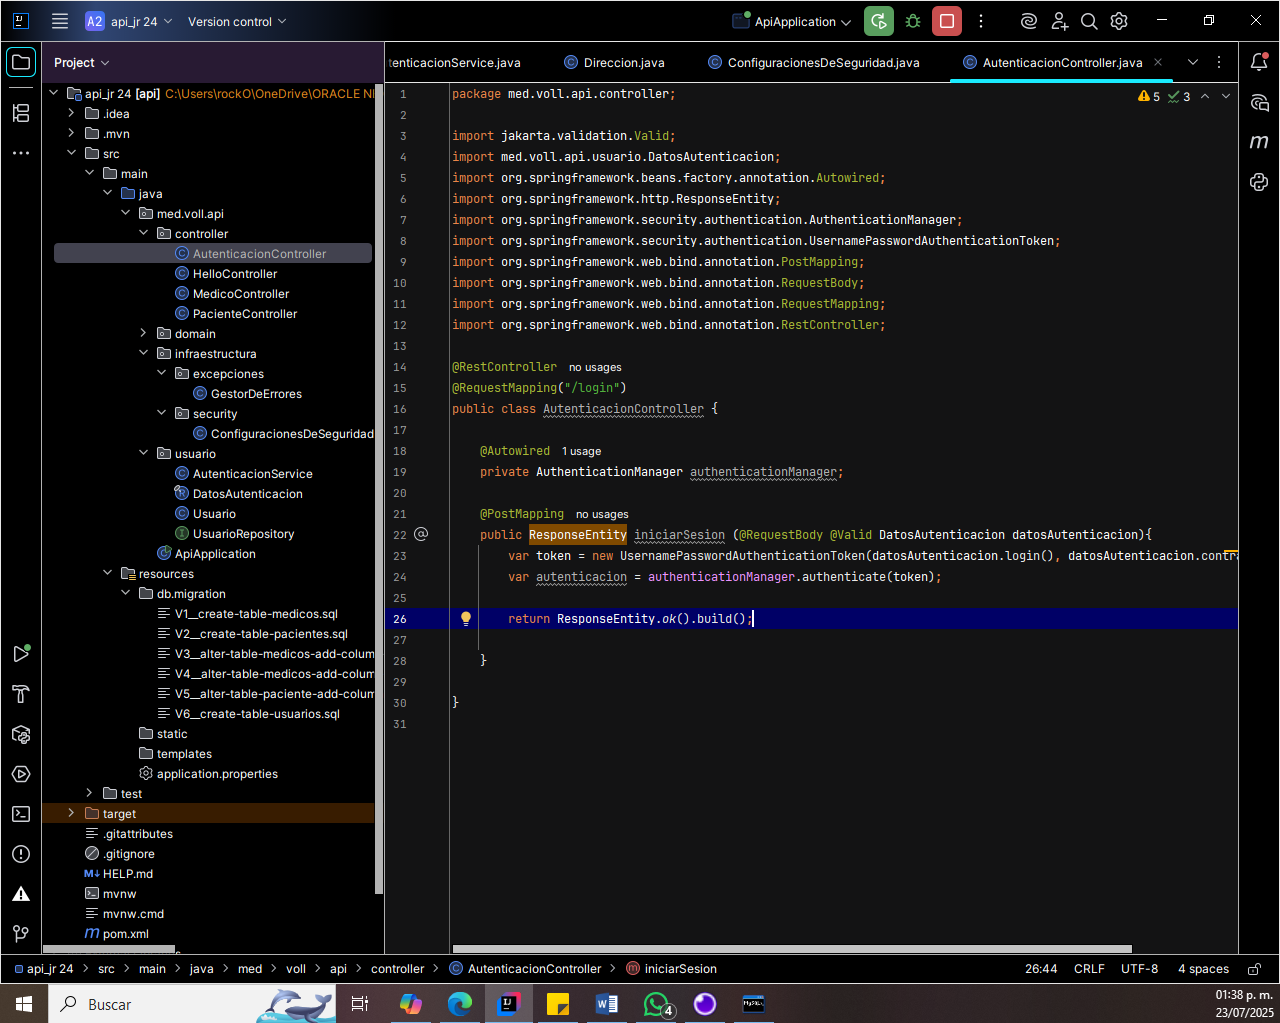Switch to the Direccion.java tab
The width and height of the screenshot is (1280, 1023).
[x=614, y=62]
